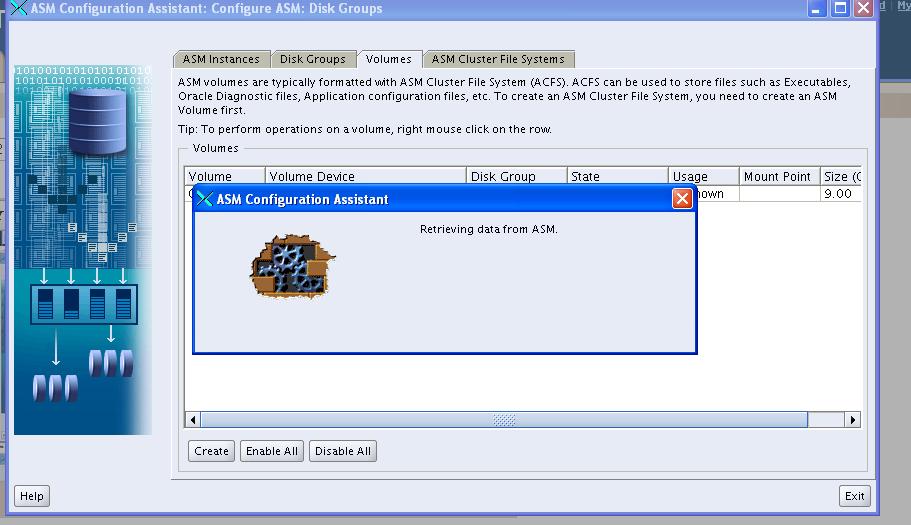The height and width of the screenshot is (525, 911).
Task: Select the 9.00 size cell
Action: (840, 193)
